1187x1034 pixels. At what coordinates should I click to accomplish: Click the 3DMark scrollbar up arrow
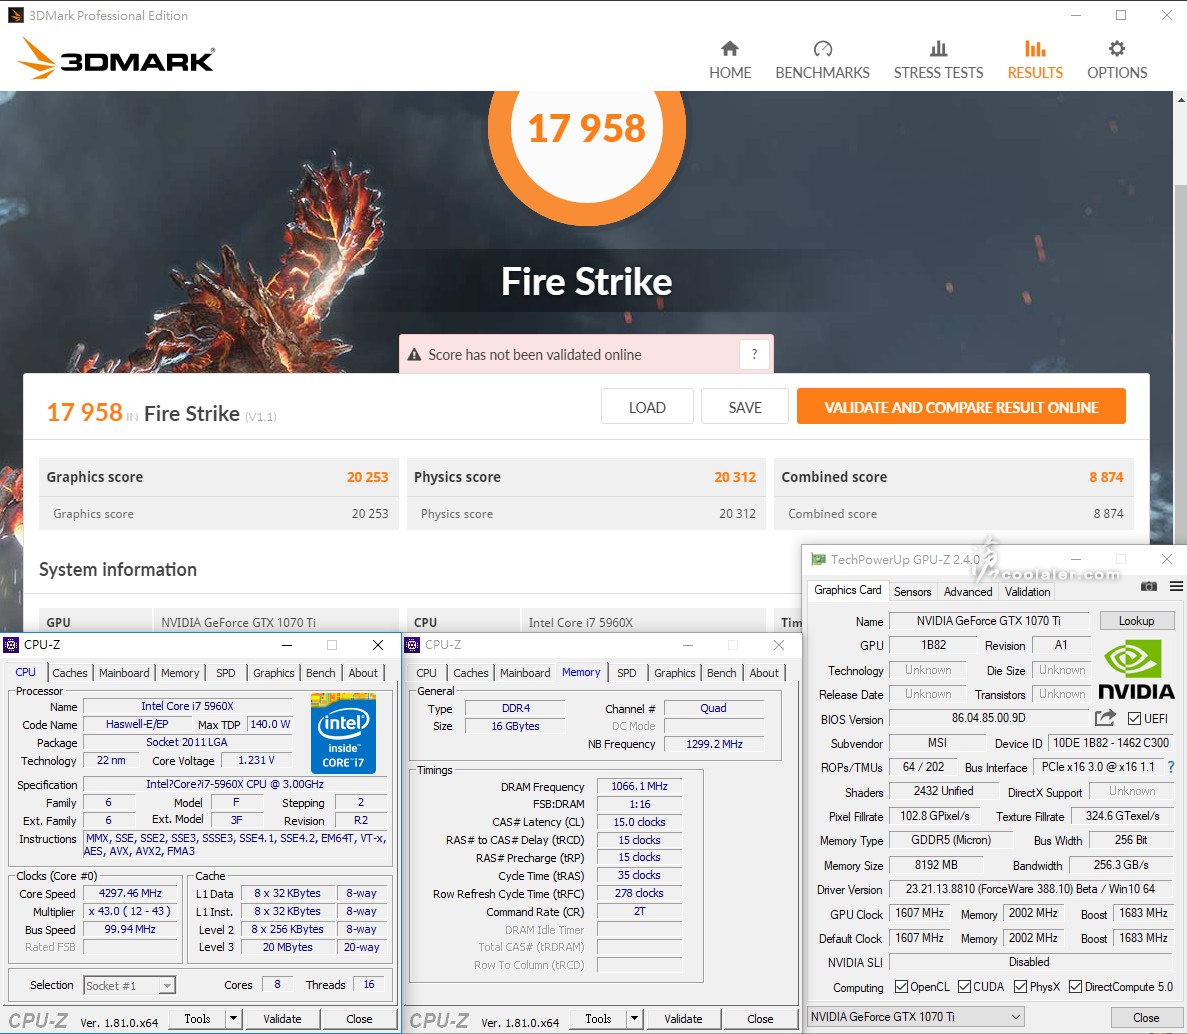point(1180,99)
